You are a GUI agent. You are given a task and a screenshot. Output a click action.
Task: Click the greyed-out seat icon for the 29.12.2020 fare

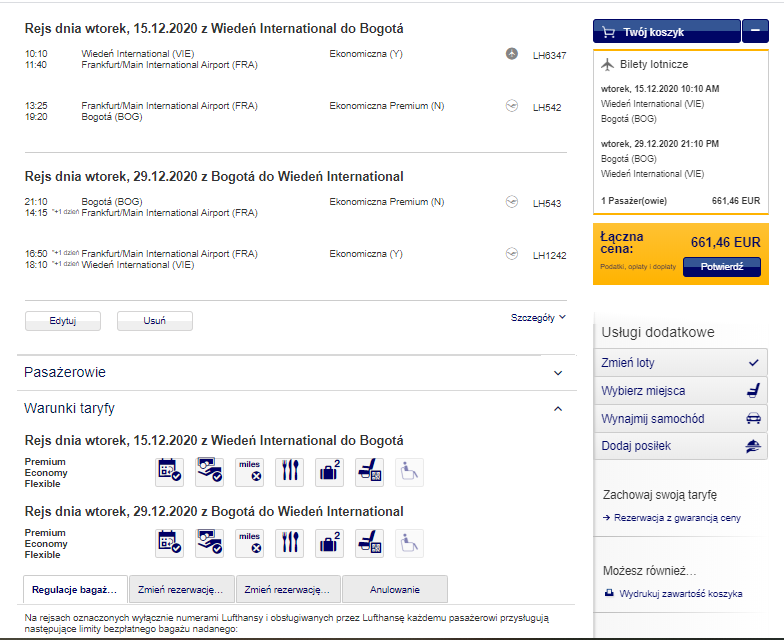(x=410, y=543)
